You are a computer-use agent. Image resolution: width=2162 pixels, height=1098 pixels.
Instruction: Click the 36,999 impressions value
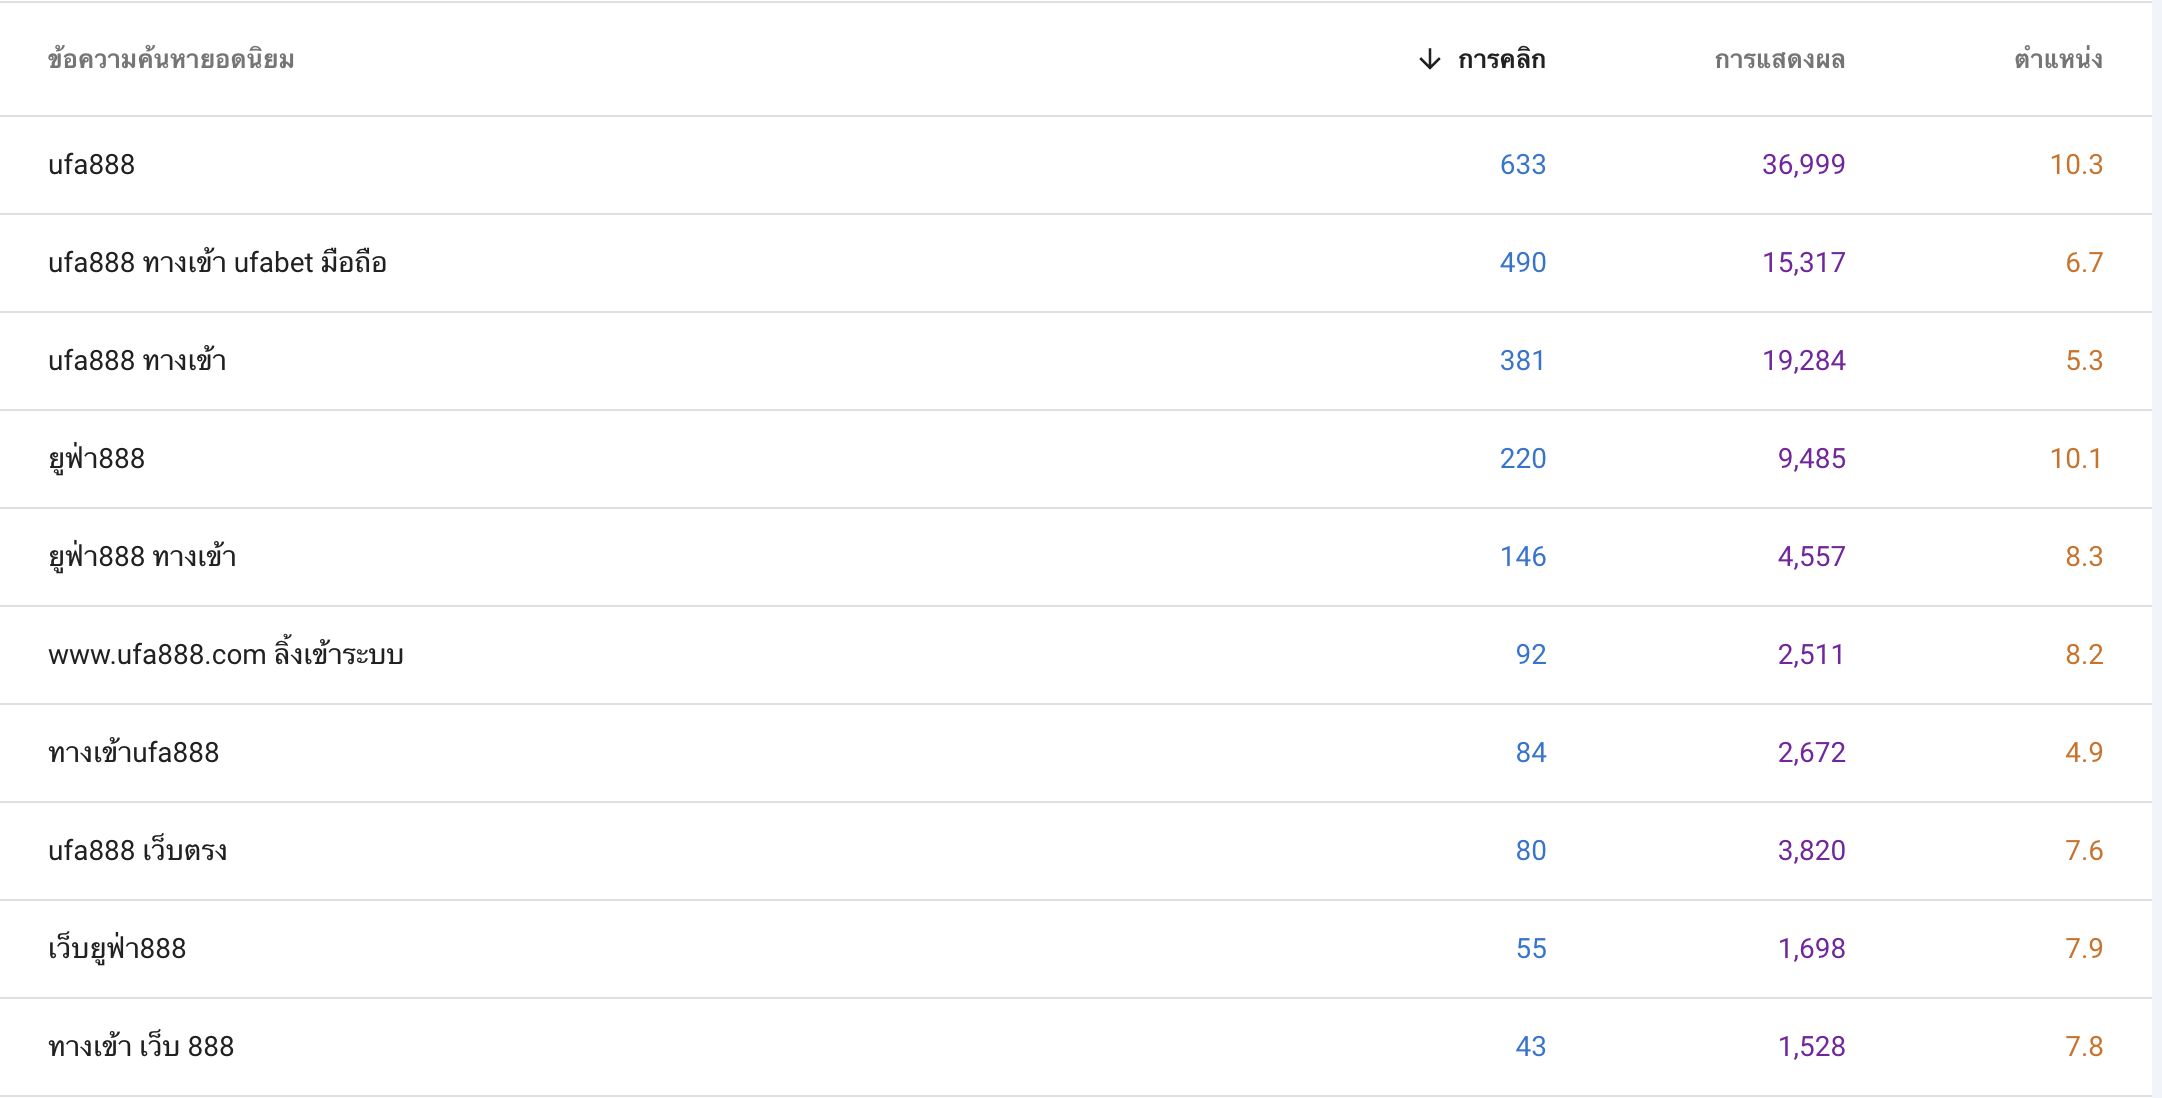pyautogui.click(x=1804, y=165)
